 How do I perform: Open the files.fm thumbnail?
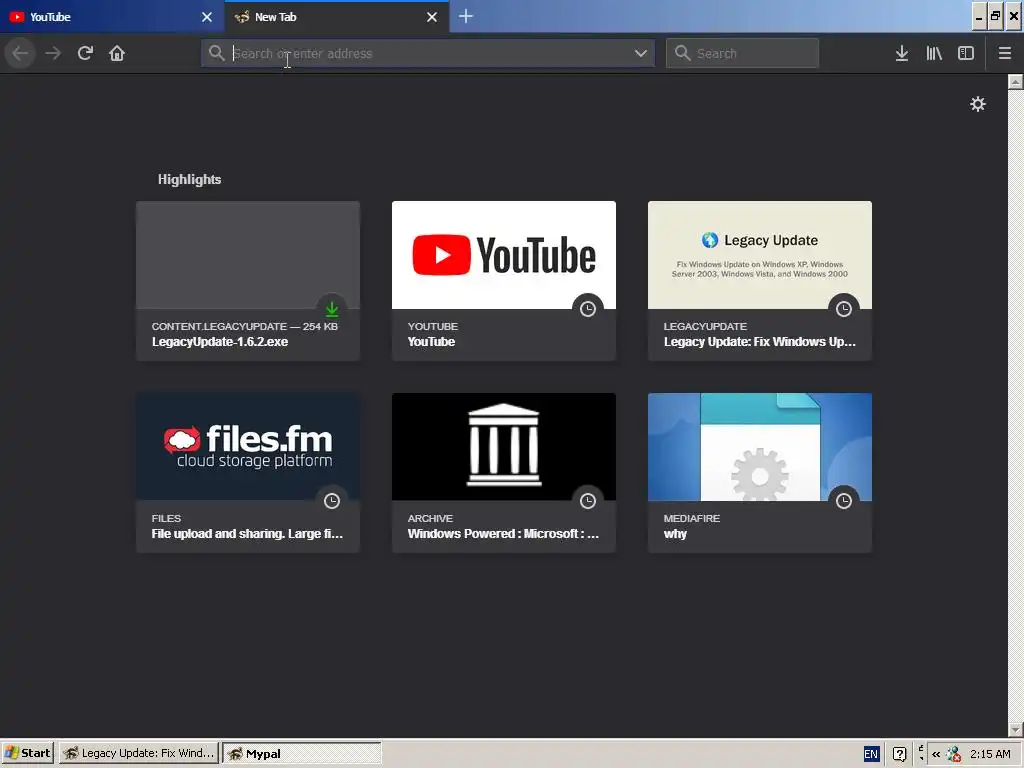click(x=248, y=447)
